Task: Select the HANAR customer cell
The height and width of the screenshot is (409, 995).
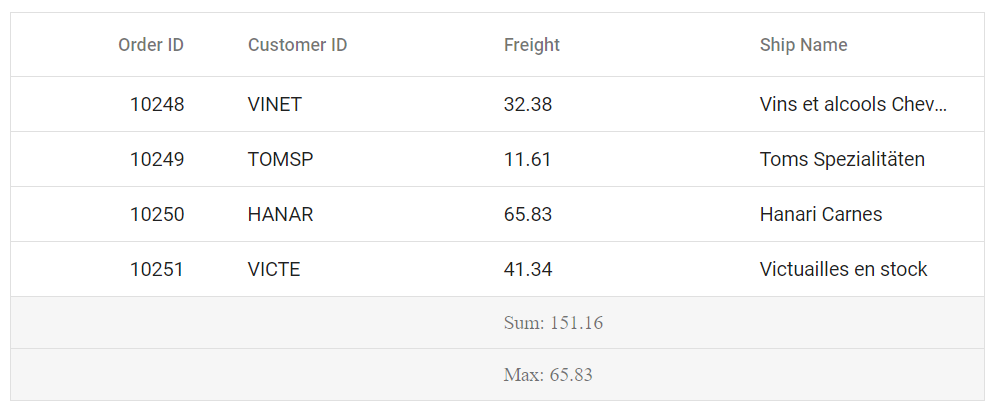Action: point(281,214)
